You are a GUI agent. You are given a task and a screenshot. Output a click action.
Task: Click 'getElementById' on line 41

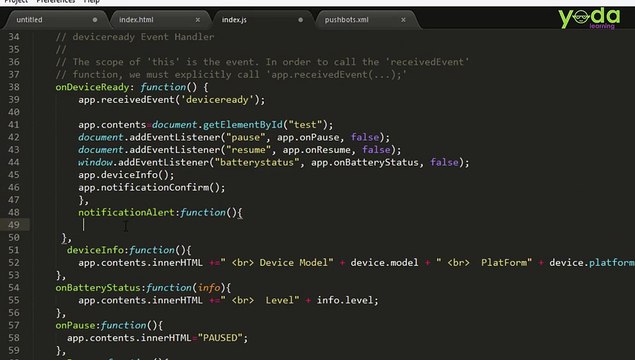click(x=242, y=125)
